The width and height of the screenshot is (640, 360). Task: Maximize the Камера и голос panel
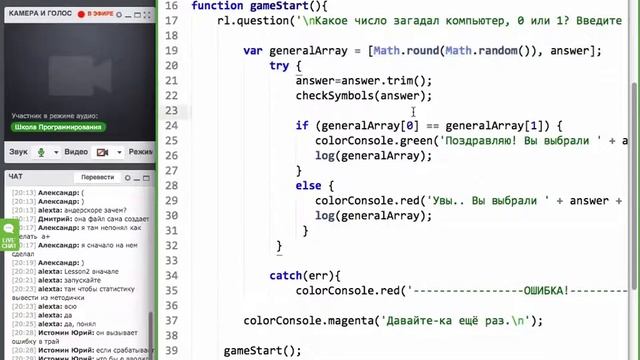coord(137,15)
